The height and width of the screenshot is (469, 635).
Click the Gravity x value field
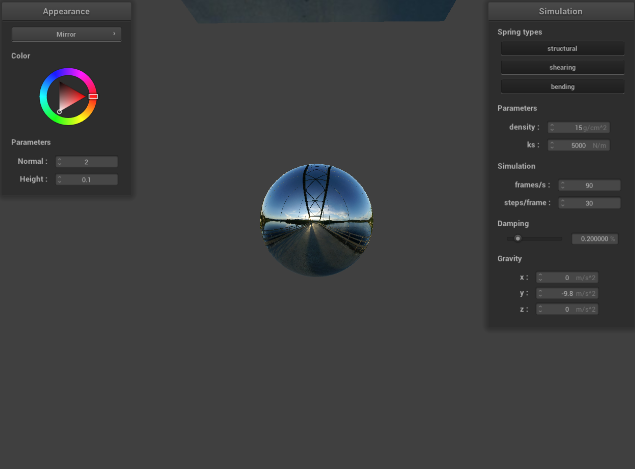click(570, 278)
